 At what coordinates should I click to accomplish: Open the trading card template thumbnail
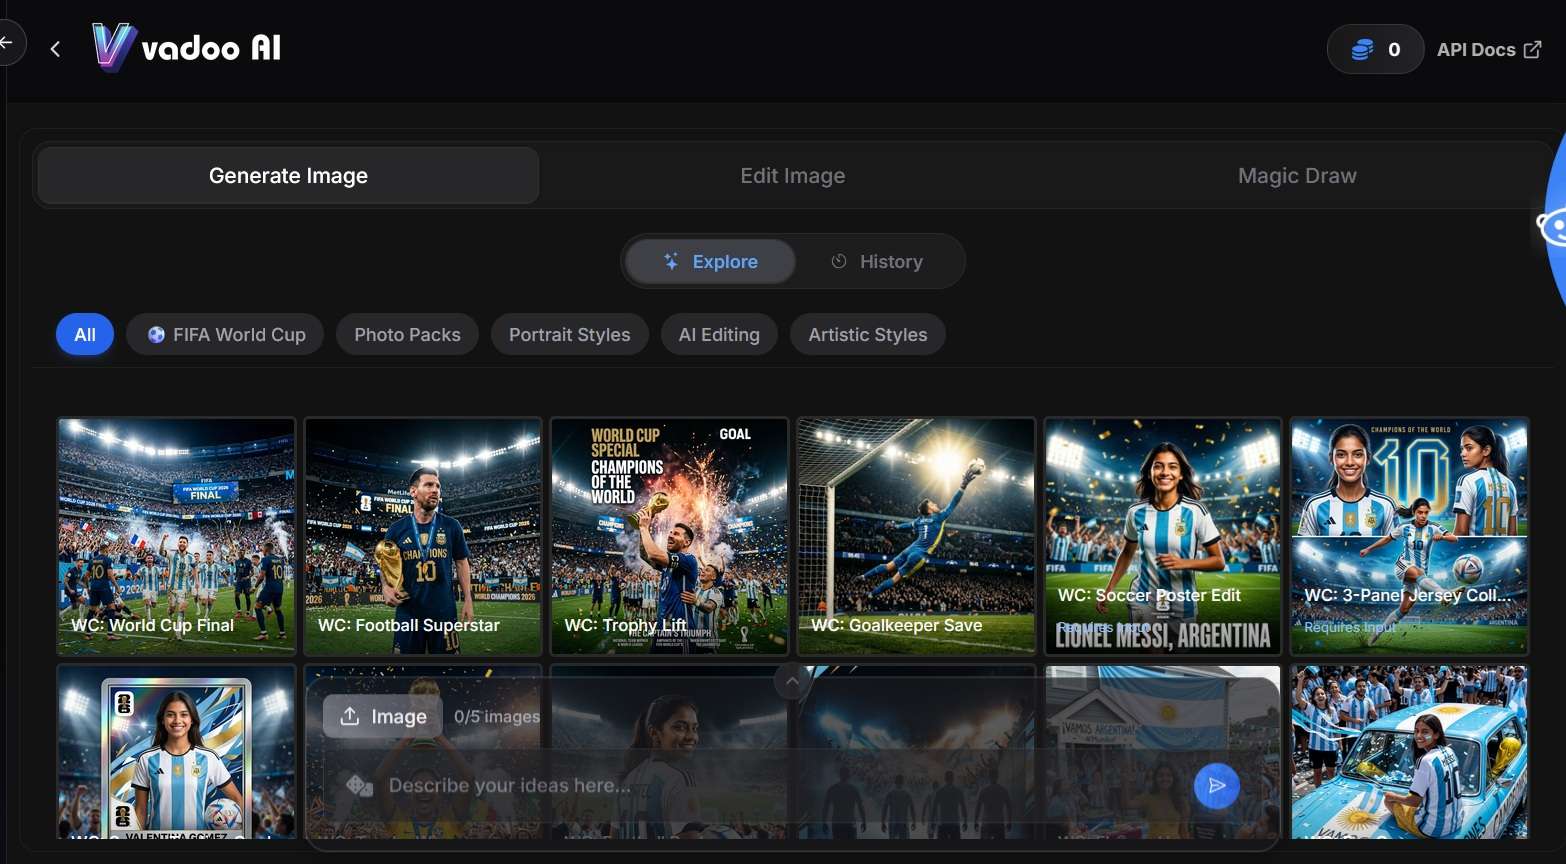(176, 752)
